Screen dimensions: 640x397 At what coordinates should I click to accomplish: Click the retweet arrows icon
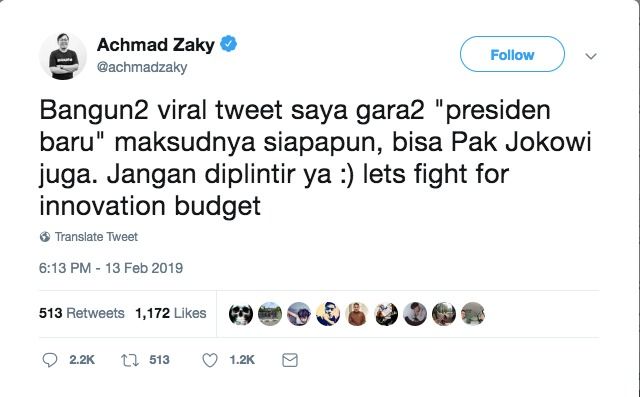130,360
